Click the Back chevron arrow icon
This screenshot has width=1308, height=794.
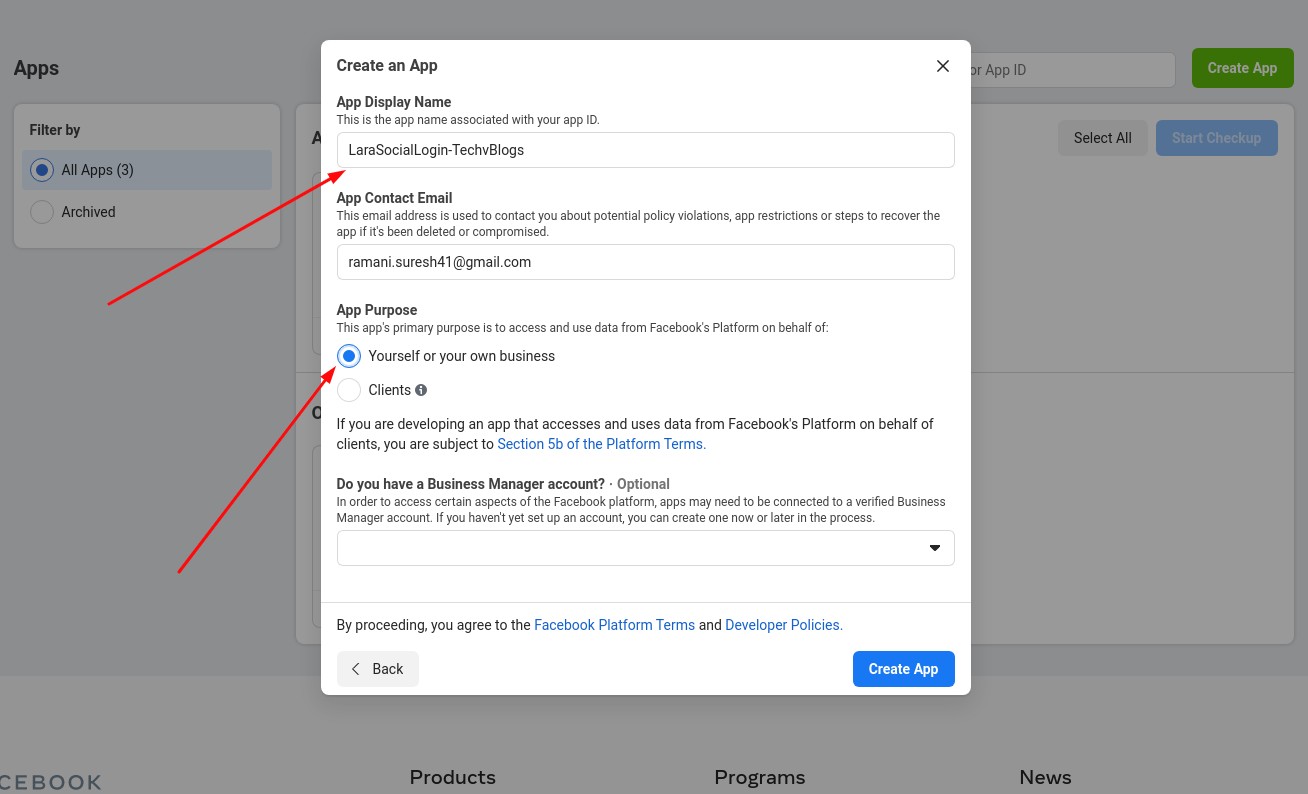356,669
